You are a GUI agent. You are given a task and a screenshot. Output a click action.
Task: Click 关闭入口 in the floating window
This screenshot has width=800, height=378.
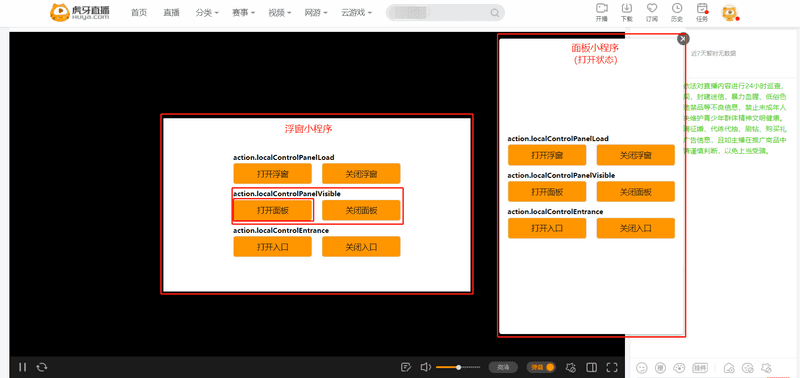[361, 247]
